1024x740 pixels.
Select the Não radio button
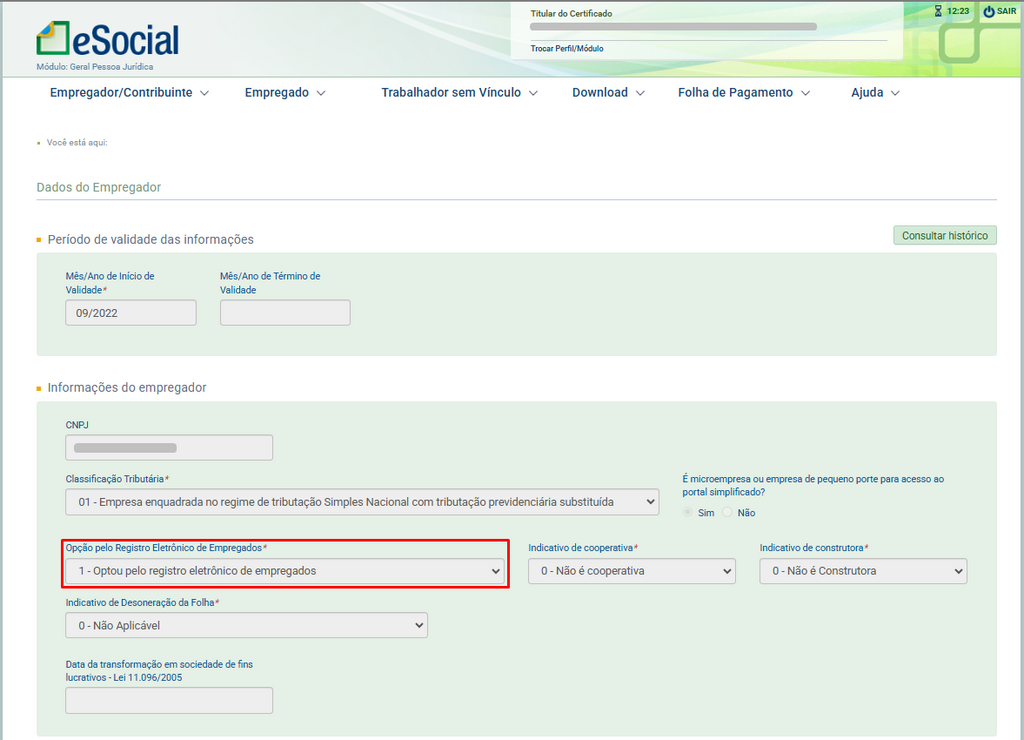(728, 513)
